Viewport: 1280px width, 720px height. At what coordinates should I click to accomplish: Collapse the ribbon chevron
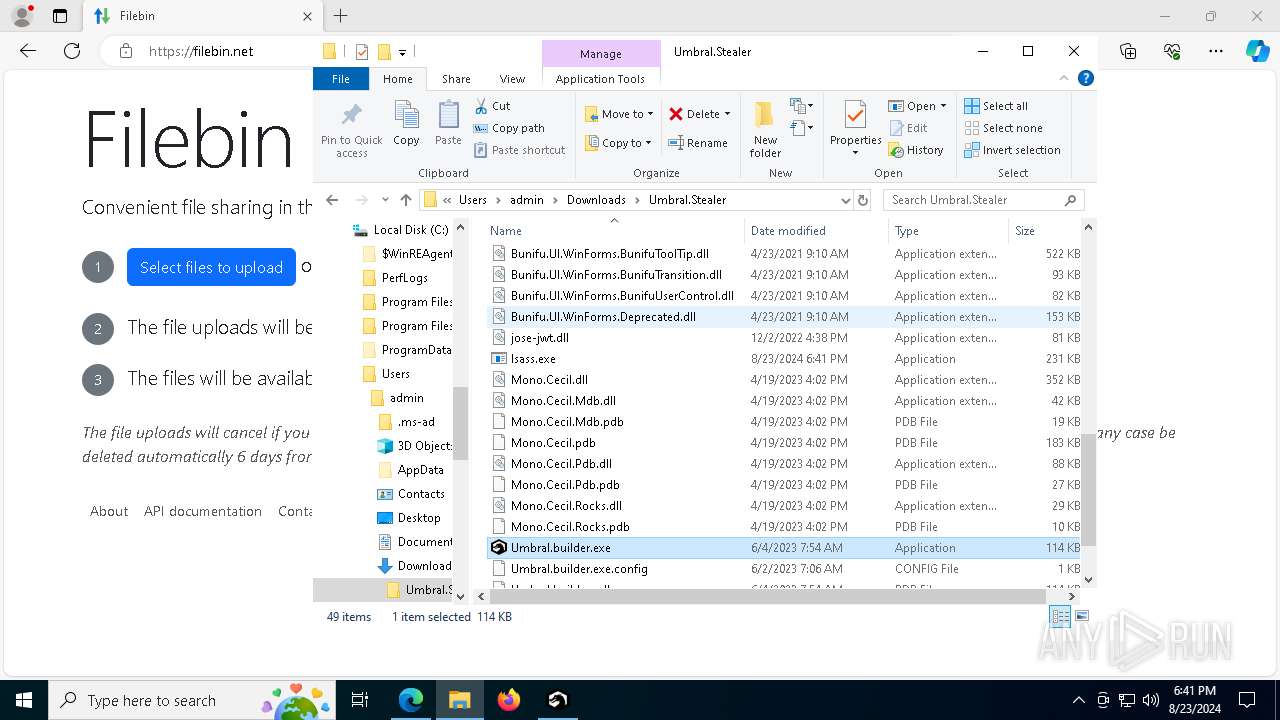(1064, 78)
